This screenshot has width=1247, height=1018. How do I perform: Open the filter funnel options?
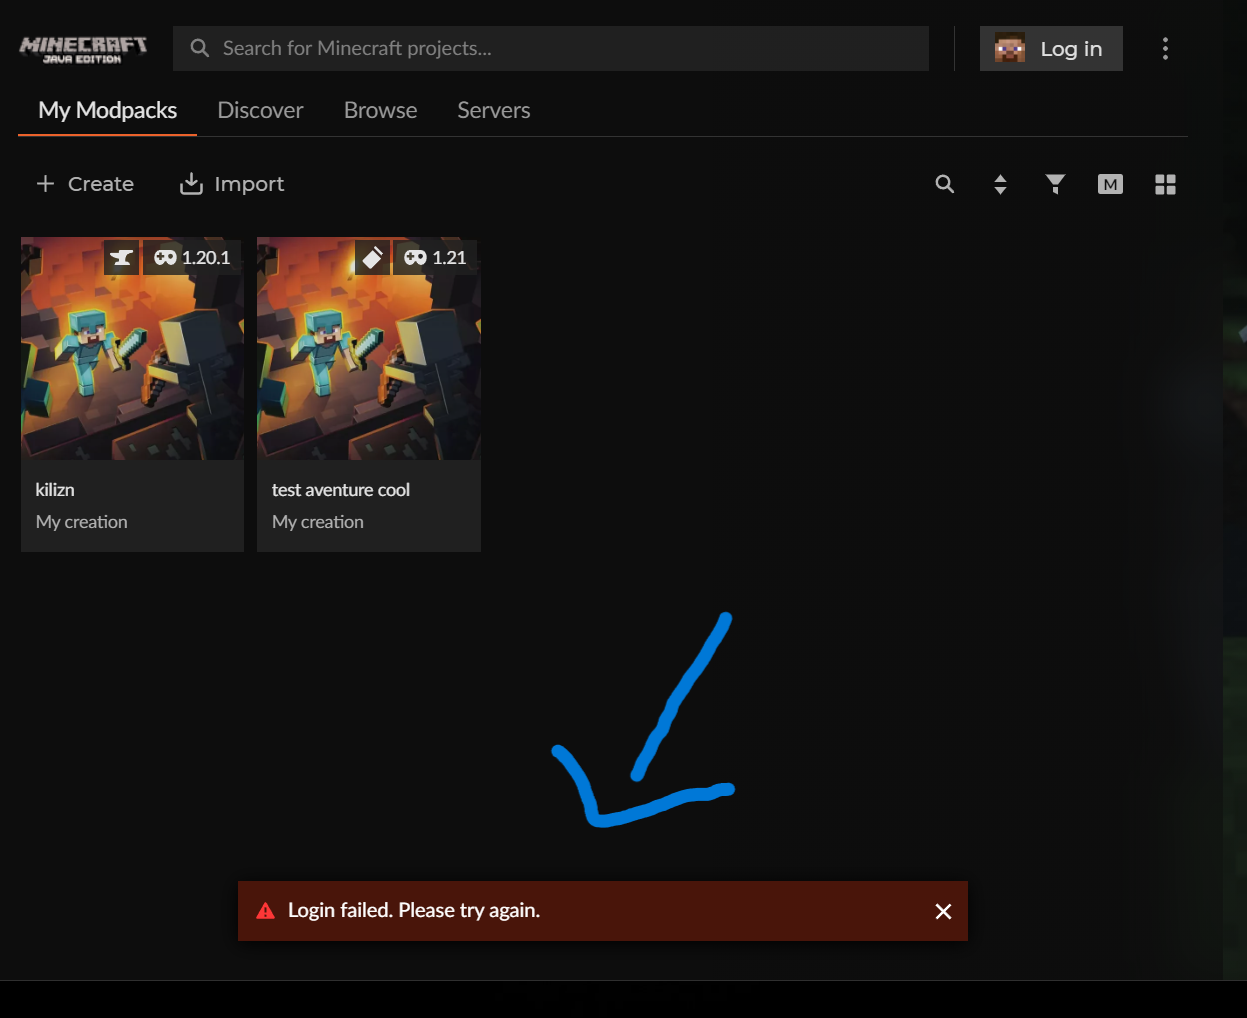pyautogui.click(x=1055, y=184)
